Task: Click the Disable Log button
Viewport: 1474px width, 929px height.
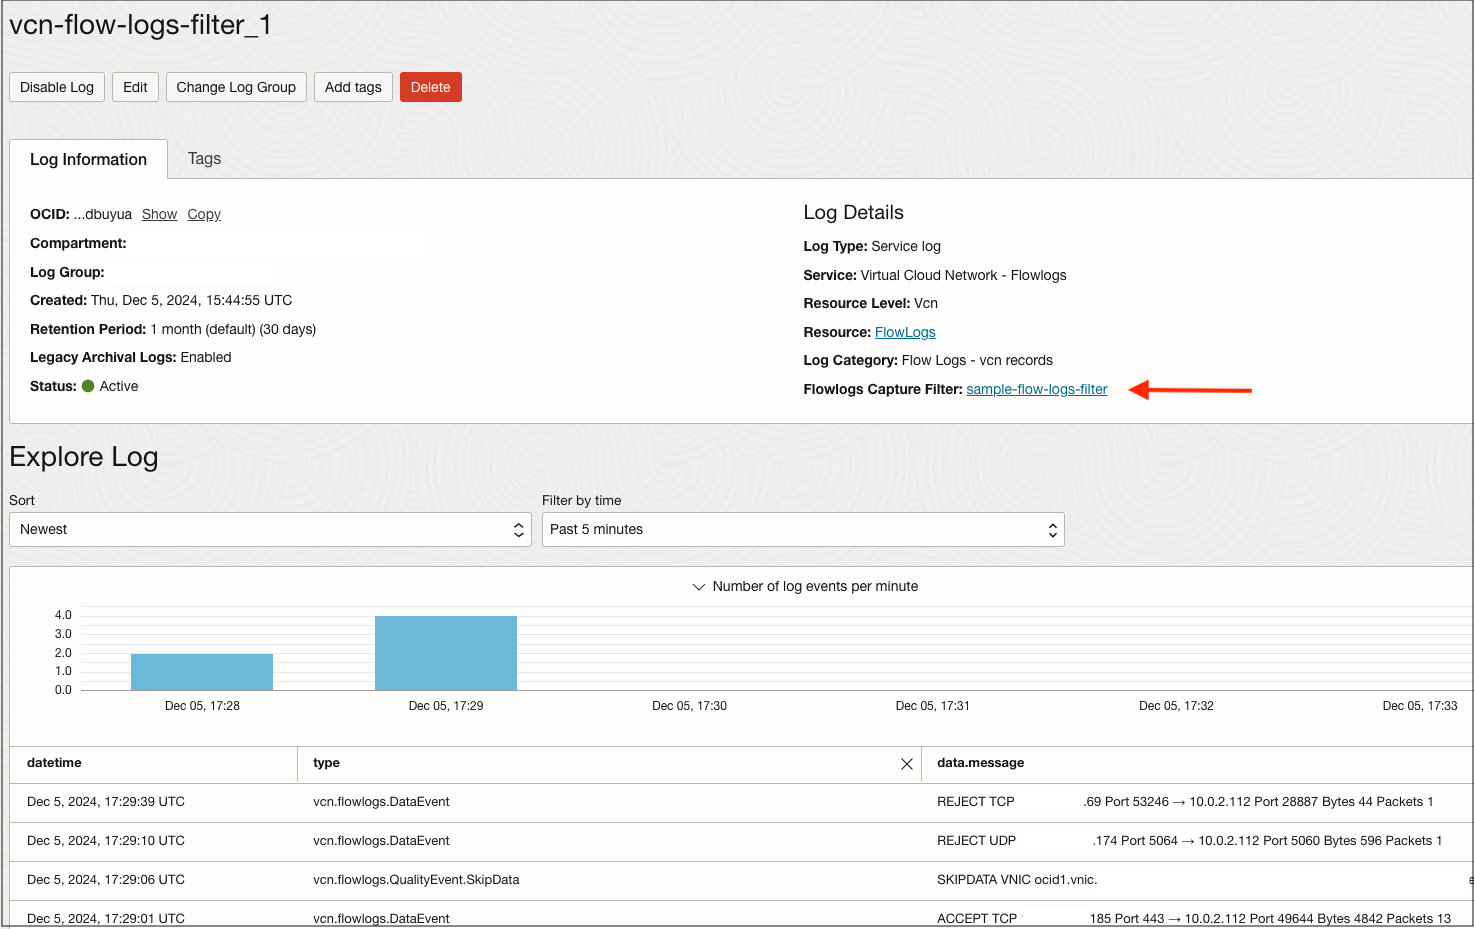Action: click(x=56, y=87)
